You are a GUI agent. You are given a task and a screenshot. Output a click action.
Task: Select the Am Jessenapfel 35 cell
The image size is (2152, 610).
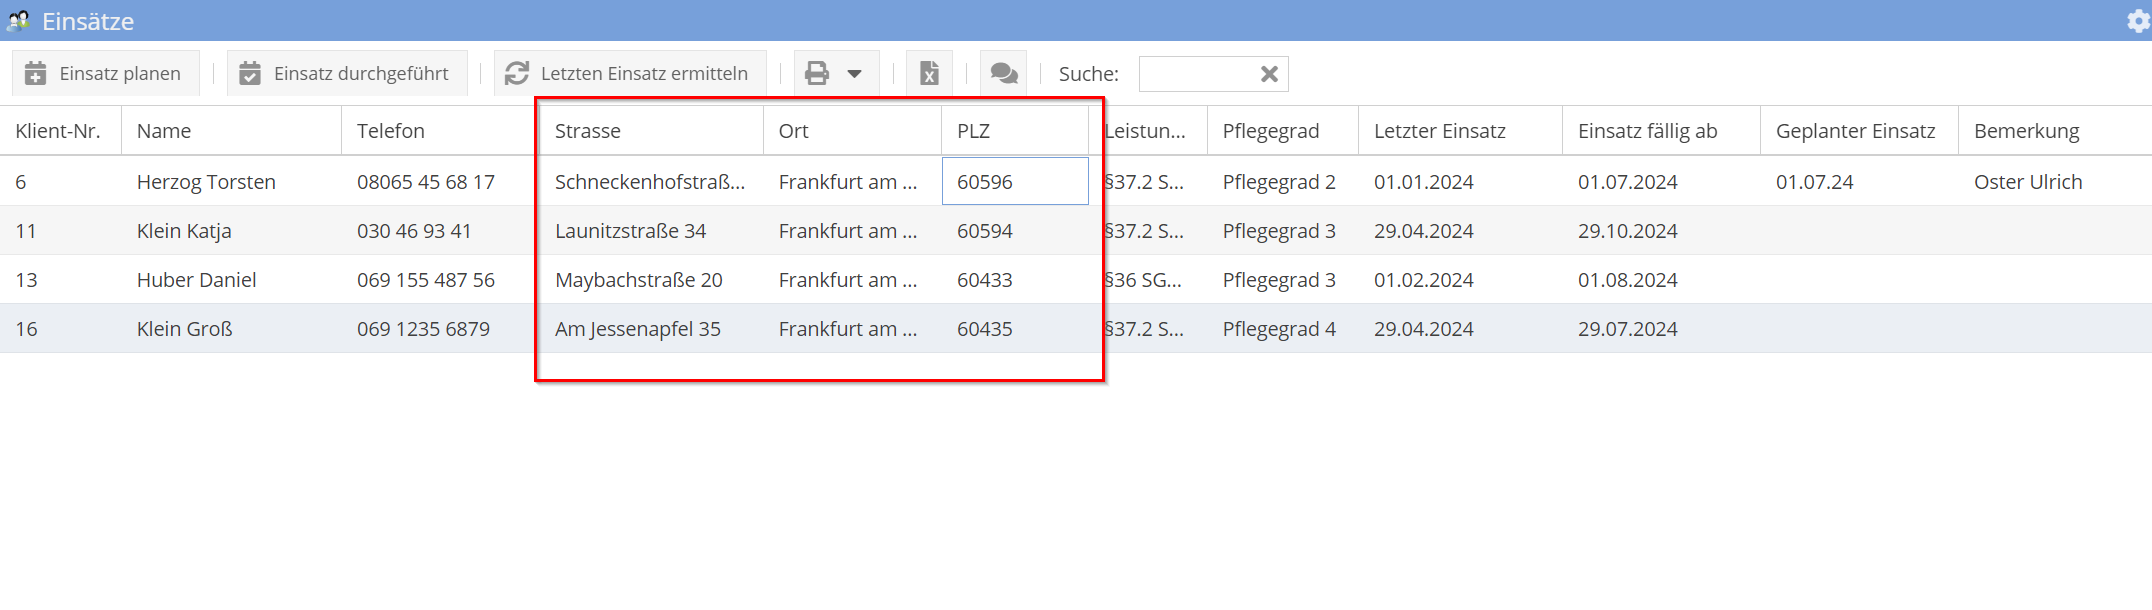(651, 329)
